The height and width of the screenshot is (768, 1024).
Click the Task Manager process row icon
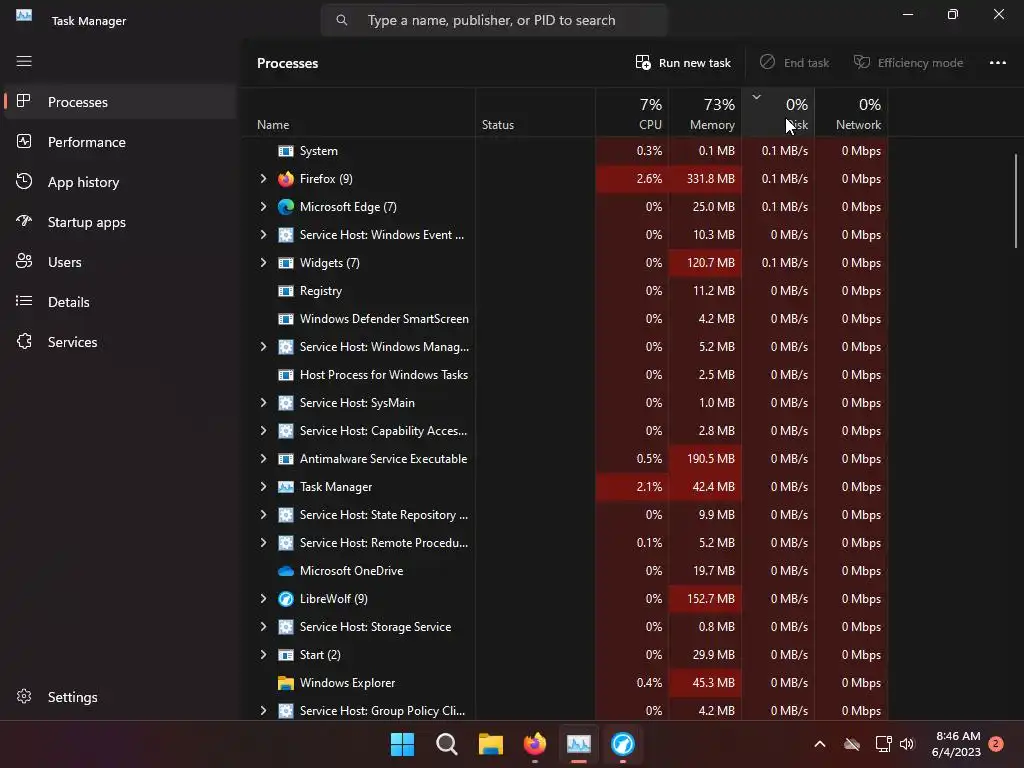[286, 487]
